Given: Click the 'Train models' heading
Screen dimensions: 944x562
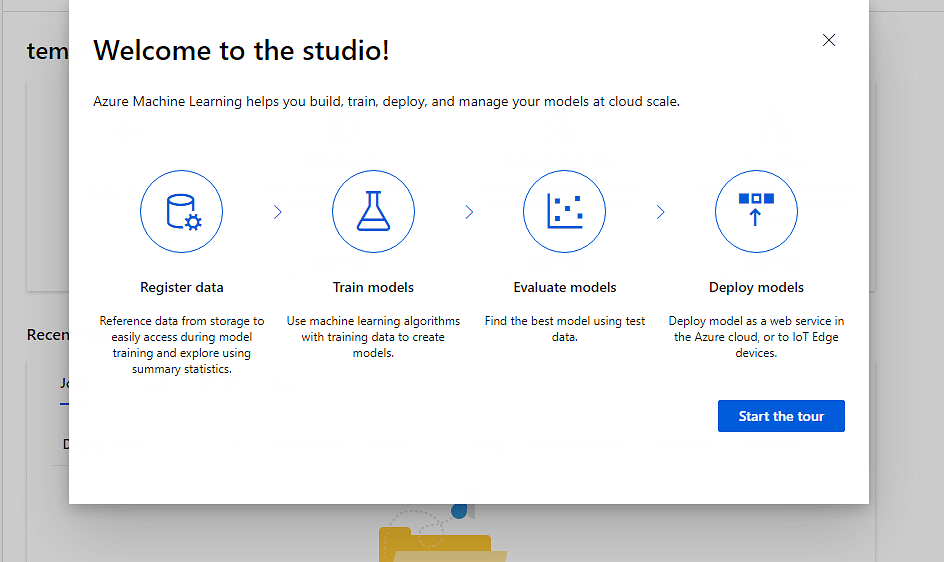Looking at the screenshot, I should [x=373, y=287].
